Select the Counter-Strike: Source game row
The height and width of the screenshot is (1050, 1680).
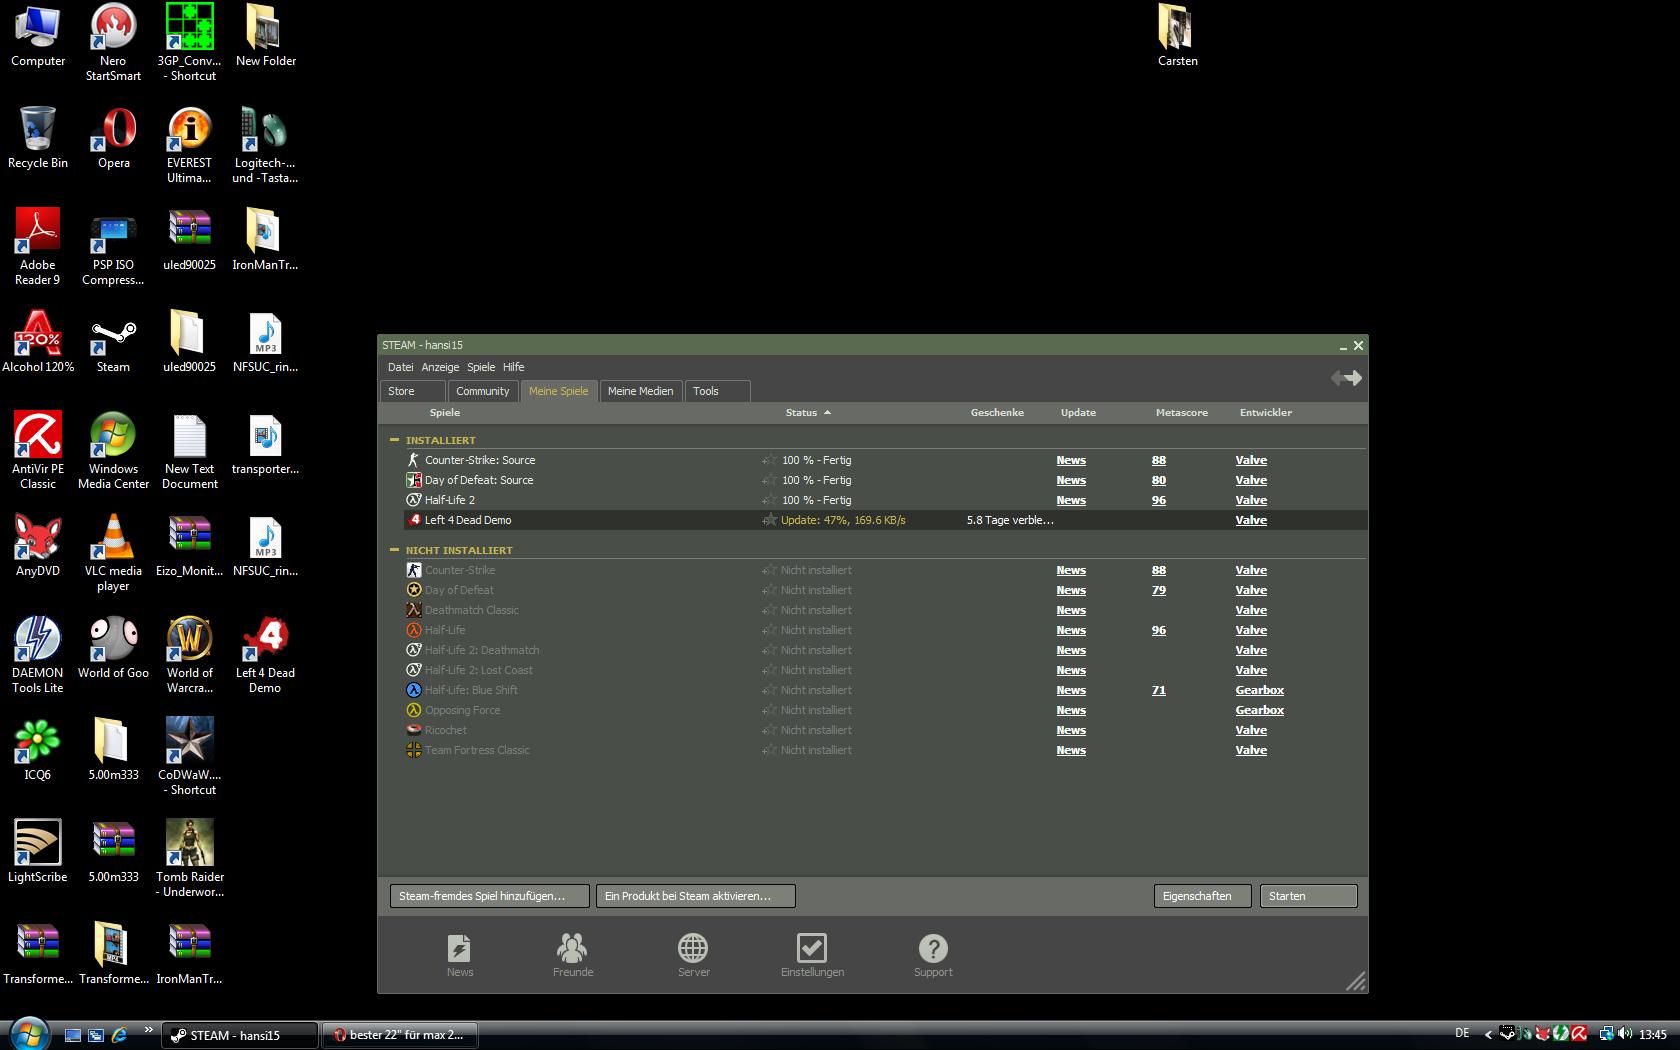pos(884,460)
